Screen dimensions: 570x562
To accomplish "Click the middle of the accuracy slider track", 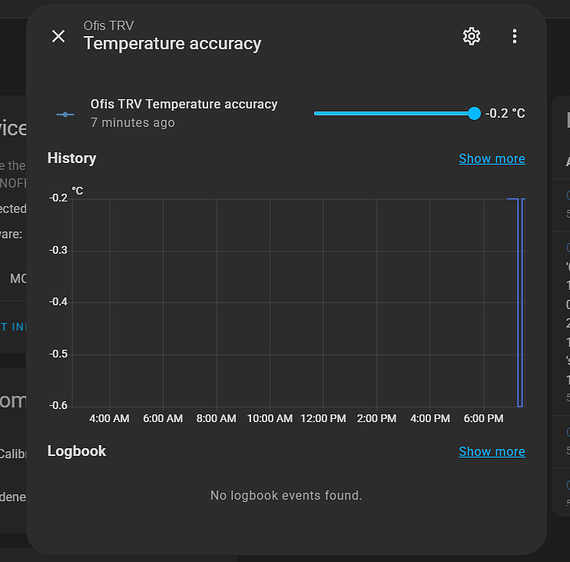I will 394,113.
